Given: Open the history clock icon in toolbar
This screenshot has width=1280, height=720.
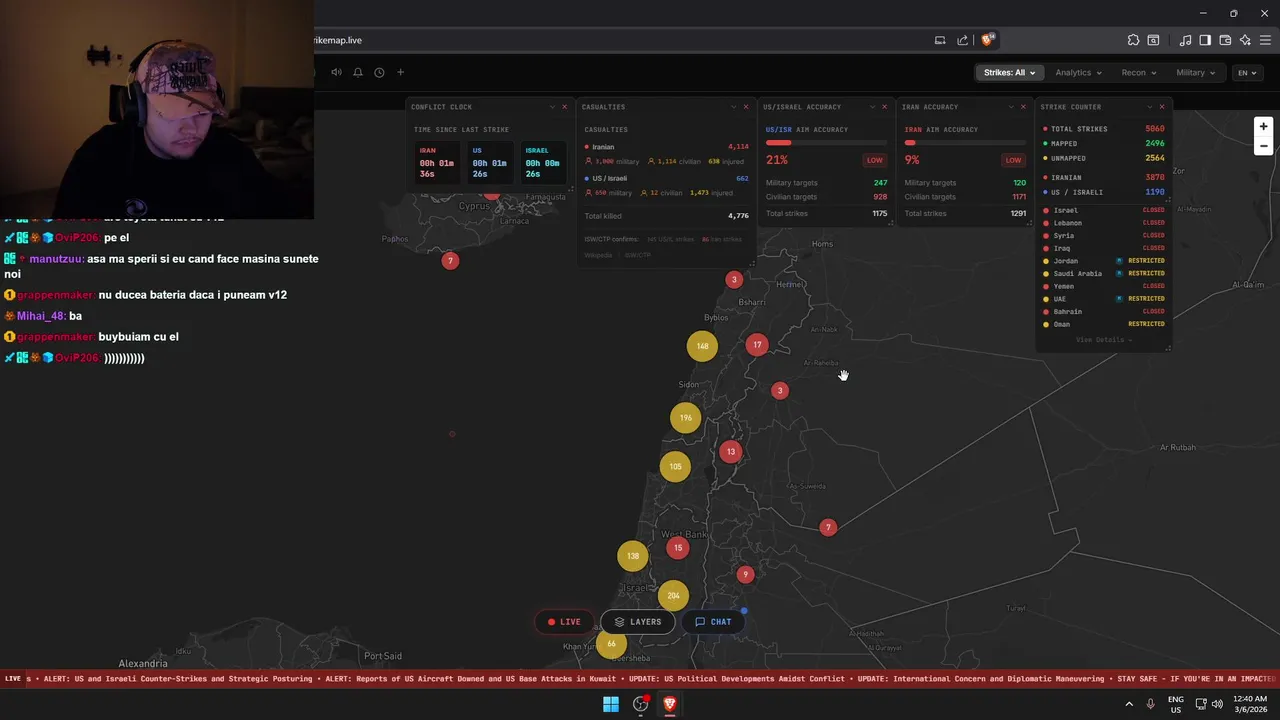Looking at the screenshot, I should (379, 72).
